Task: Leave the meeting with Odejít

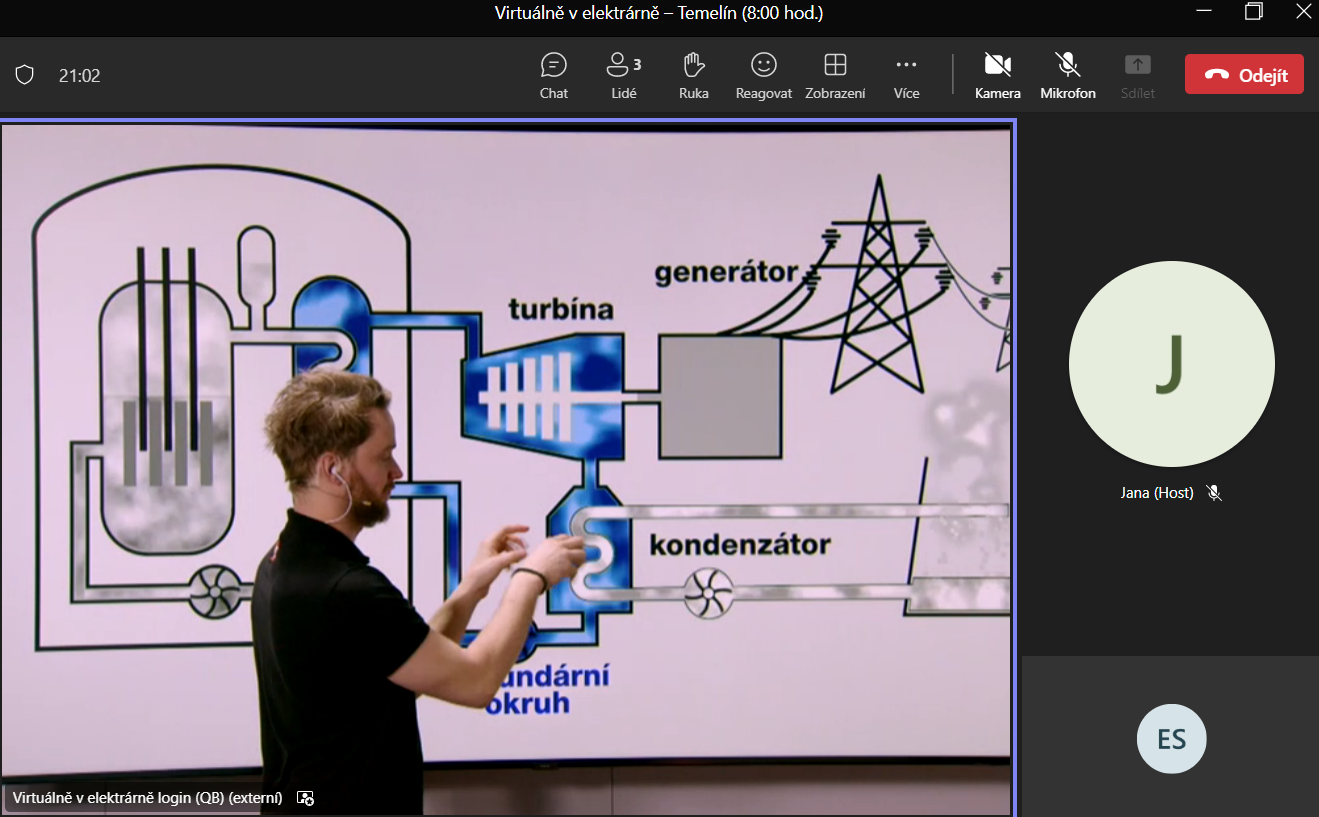Action: (1243, 75)
